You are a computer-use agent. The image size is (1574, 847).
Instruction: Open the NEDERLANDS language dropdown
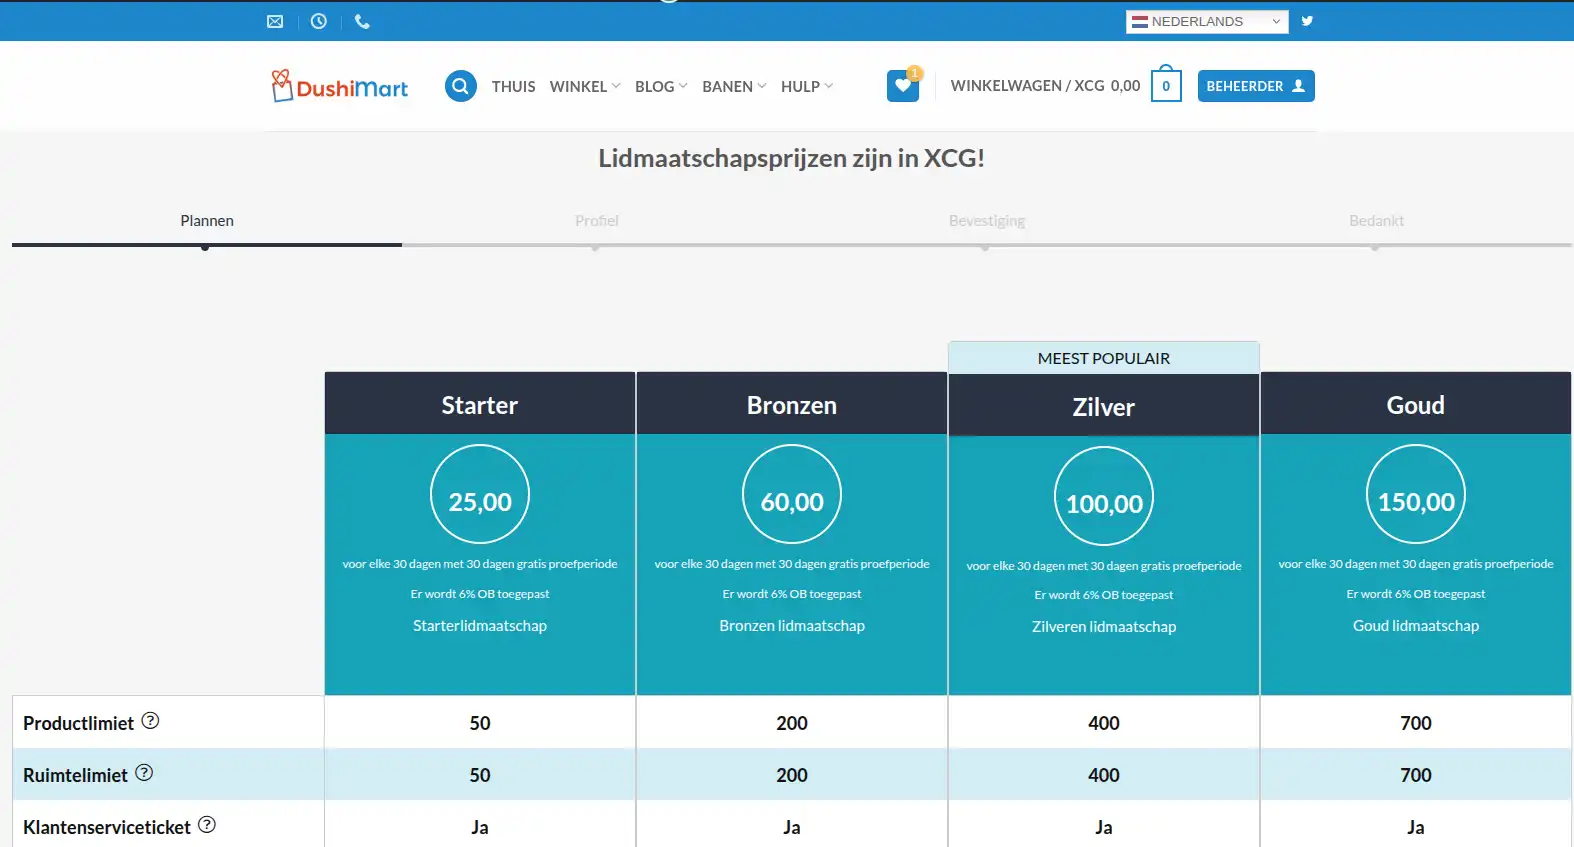click(1206, 21)
